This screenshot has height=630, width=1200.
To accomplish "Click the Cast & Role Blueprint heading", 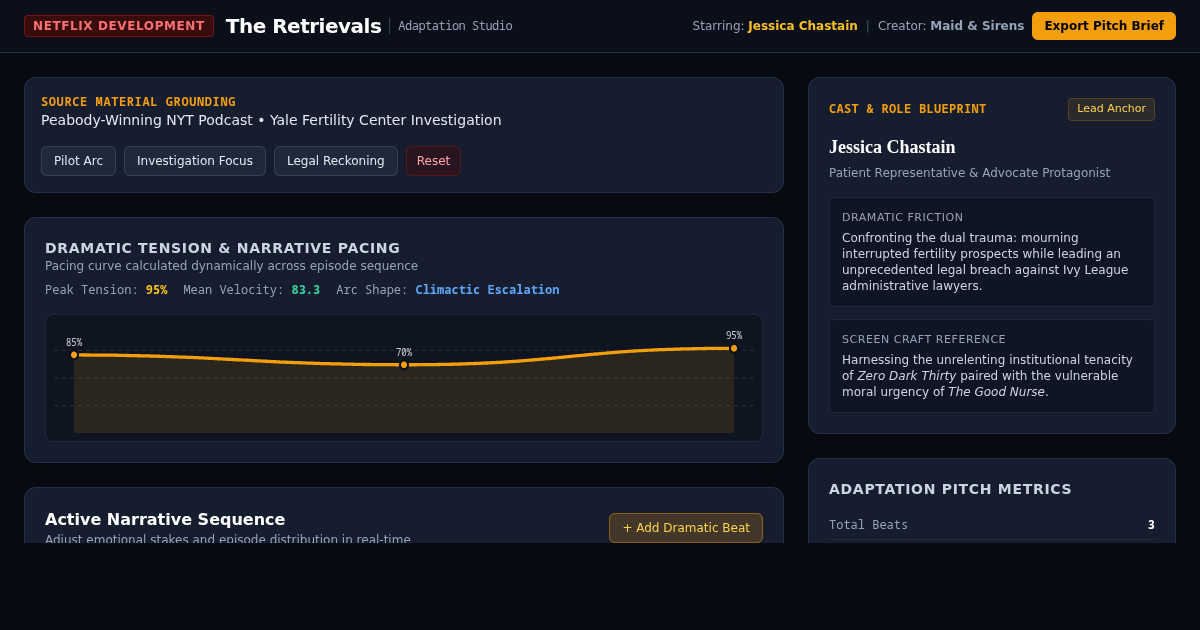I will pyautogui.click(x=907, y=109).
